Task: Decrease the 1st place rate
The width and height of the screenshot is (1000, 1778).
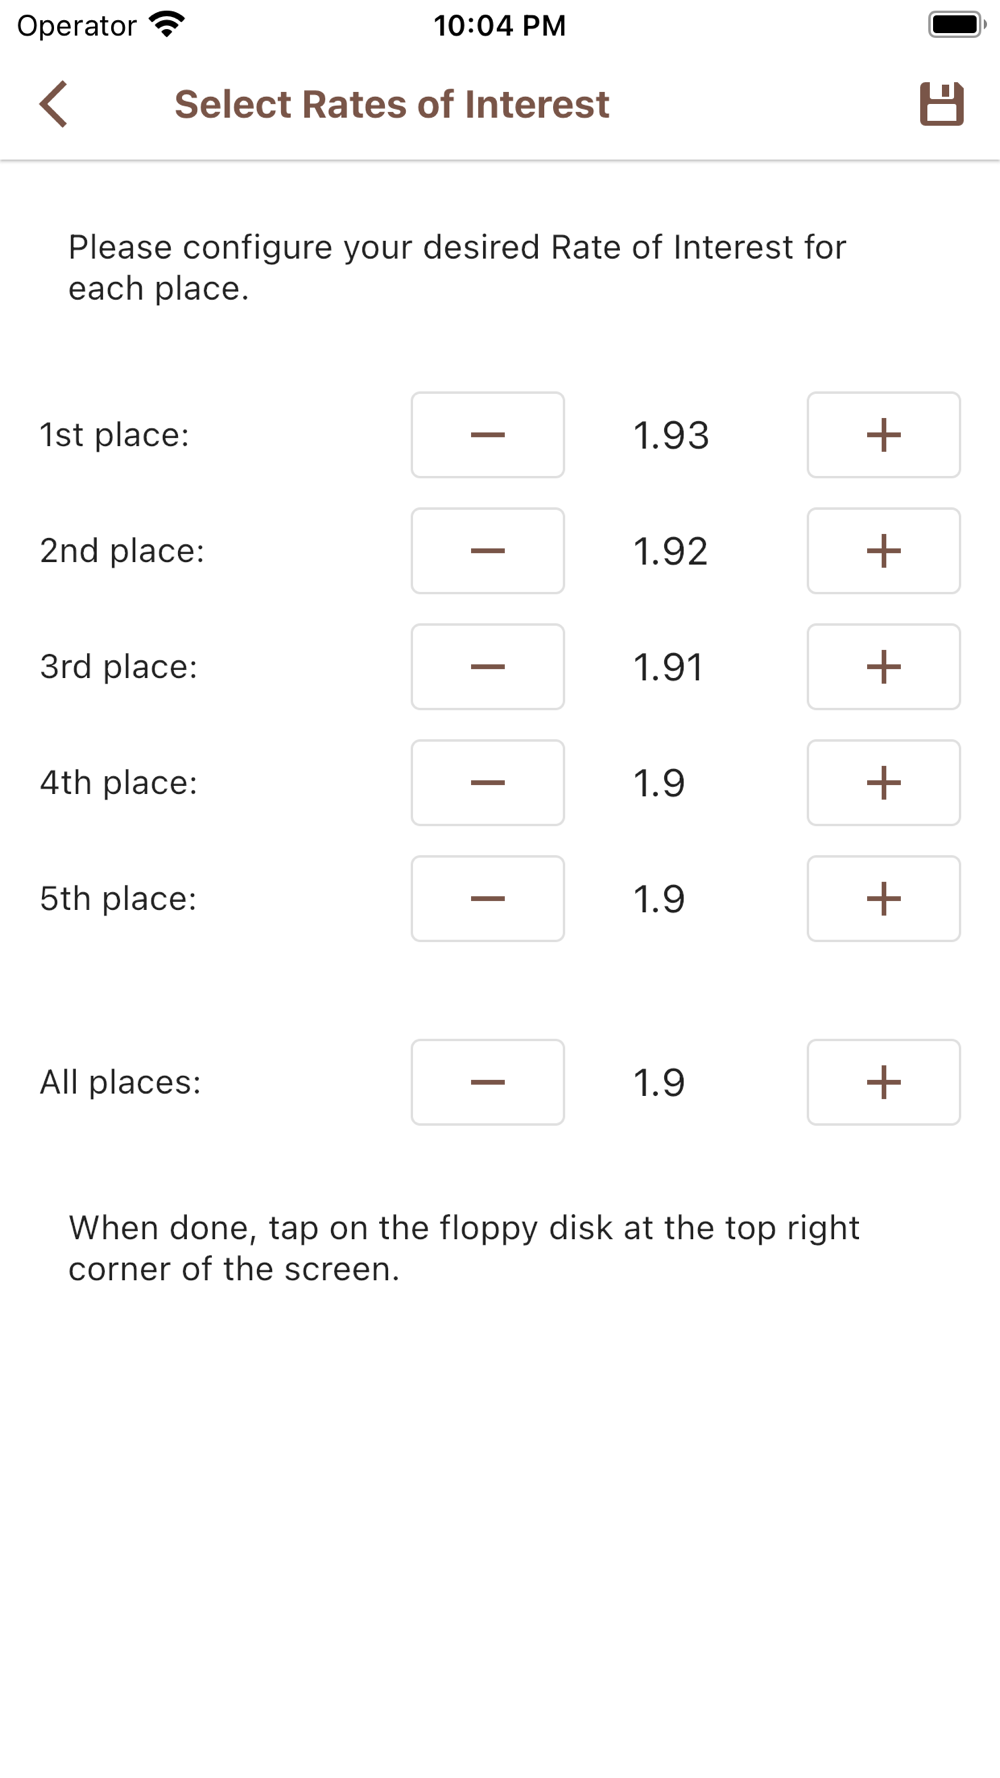Action: [488, 435]
